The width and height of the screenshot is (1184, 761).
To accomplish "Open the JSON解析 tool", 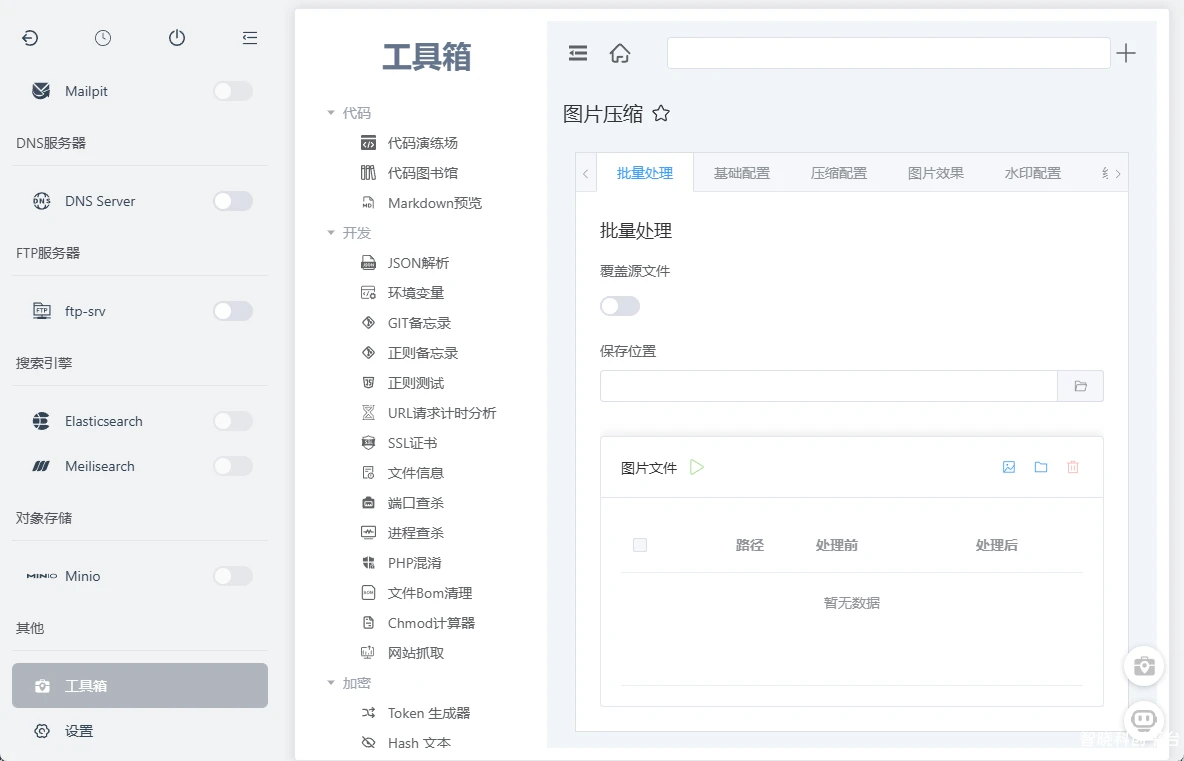I will tap(418, 263).
